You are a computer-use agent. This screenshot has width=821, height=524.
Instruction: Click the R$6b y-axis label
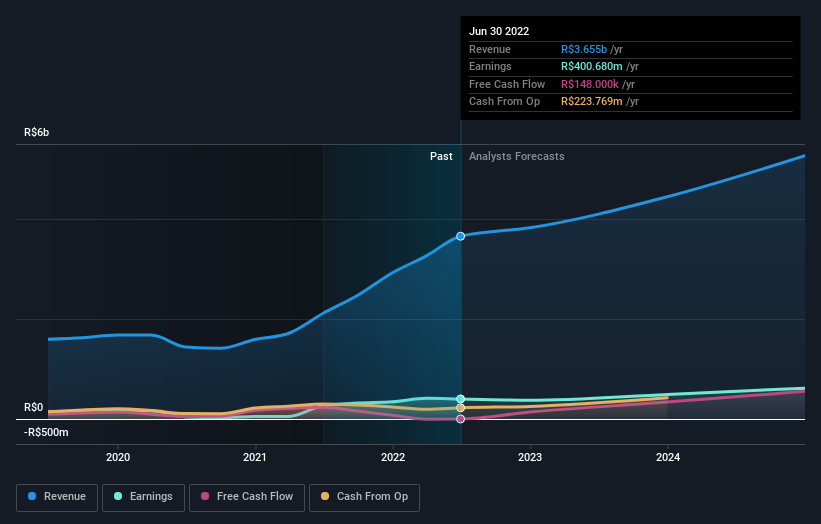coord(37,132)
